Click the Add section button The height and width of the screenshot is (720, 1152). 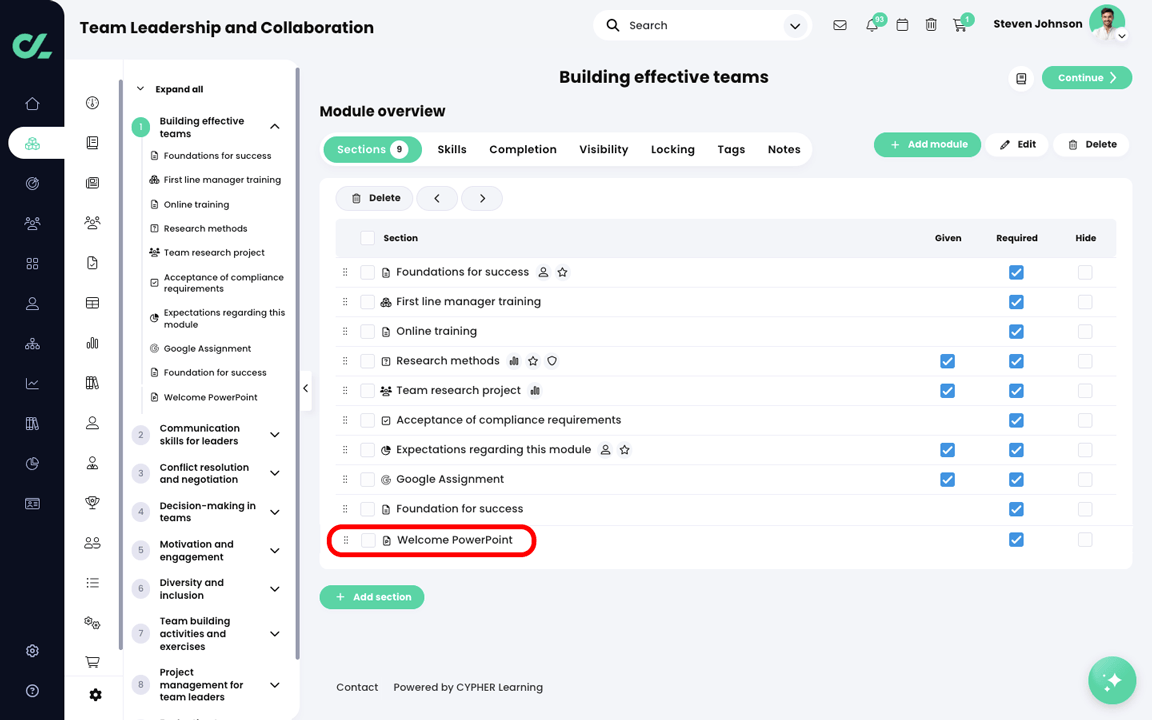372,597
